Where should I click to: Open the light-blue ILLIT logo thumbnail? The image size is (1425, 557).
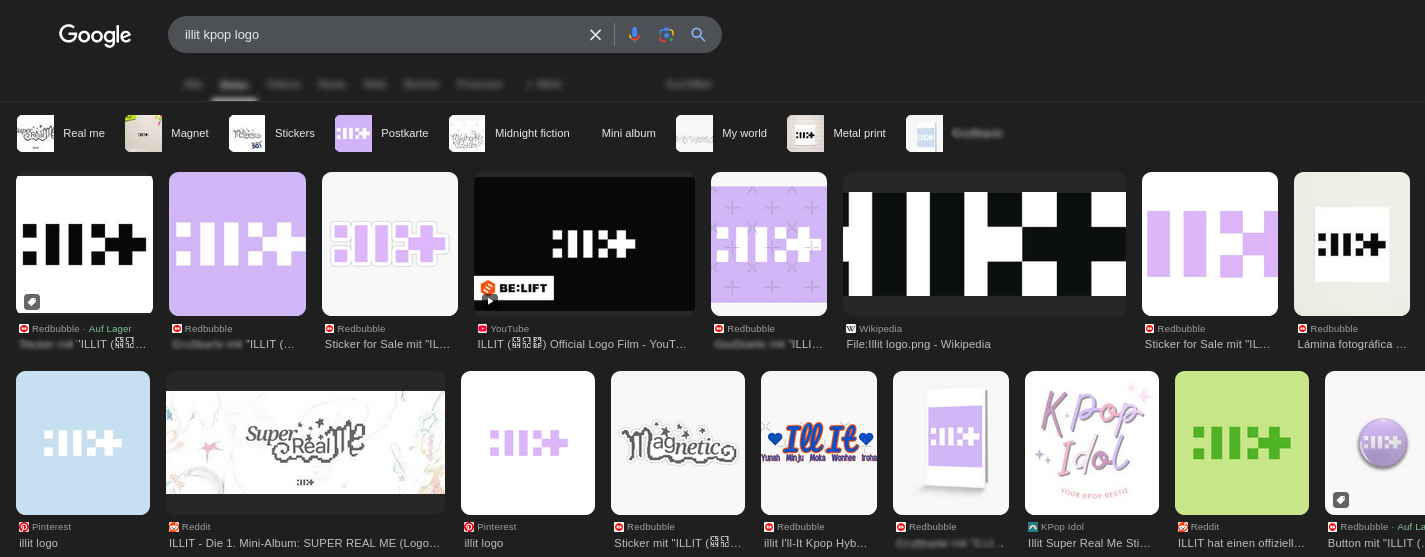(83, 443)
